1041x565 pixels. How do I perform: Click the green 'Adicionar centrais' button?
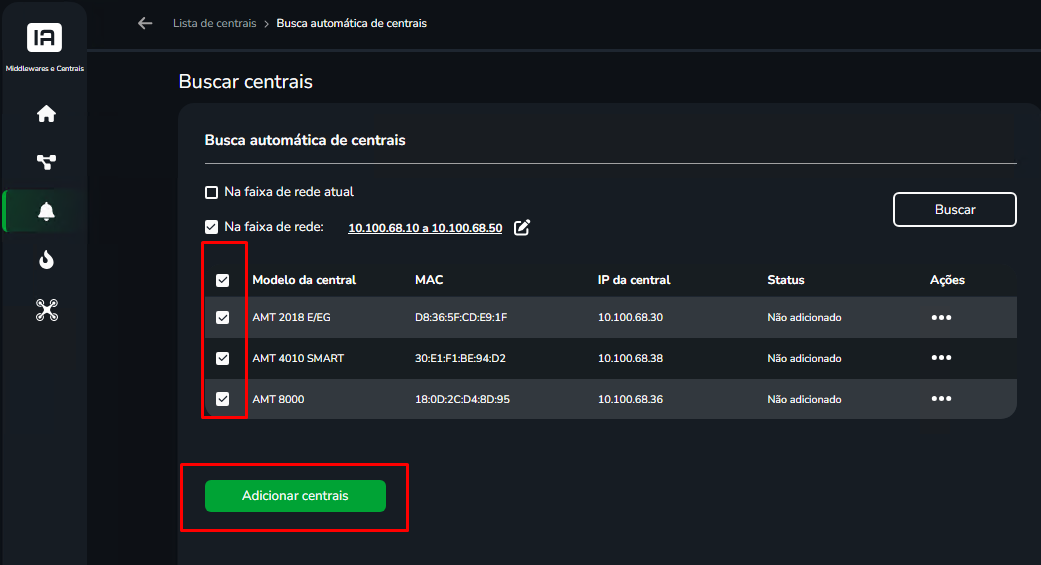tap(295, 496)
